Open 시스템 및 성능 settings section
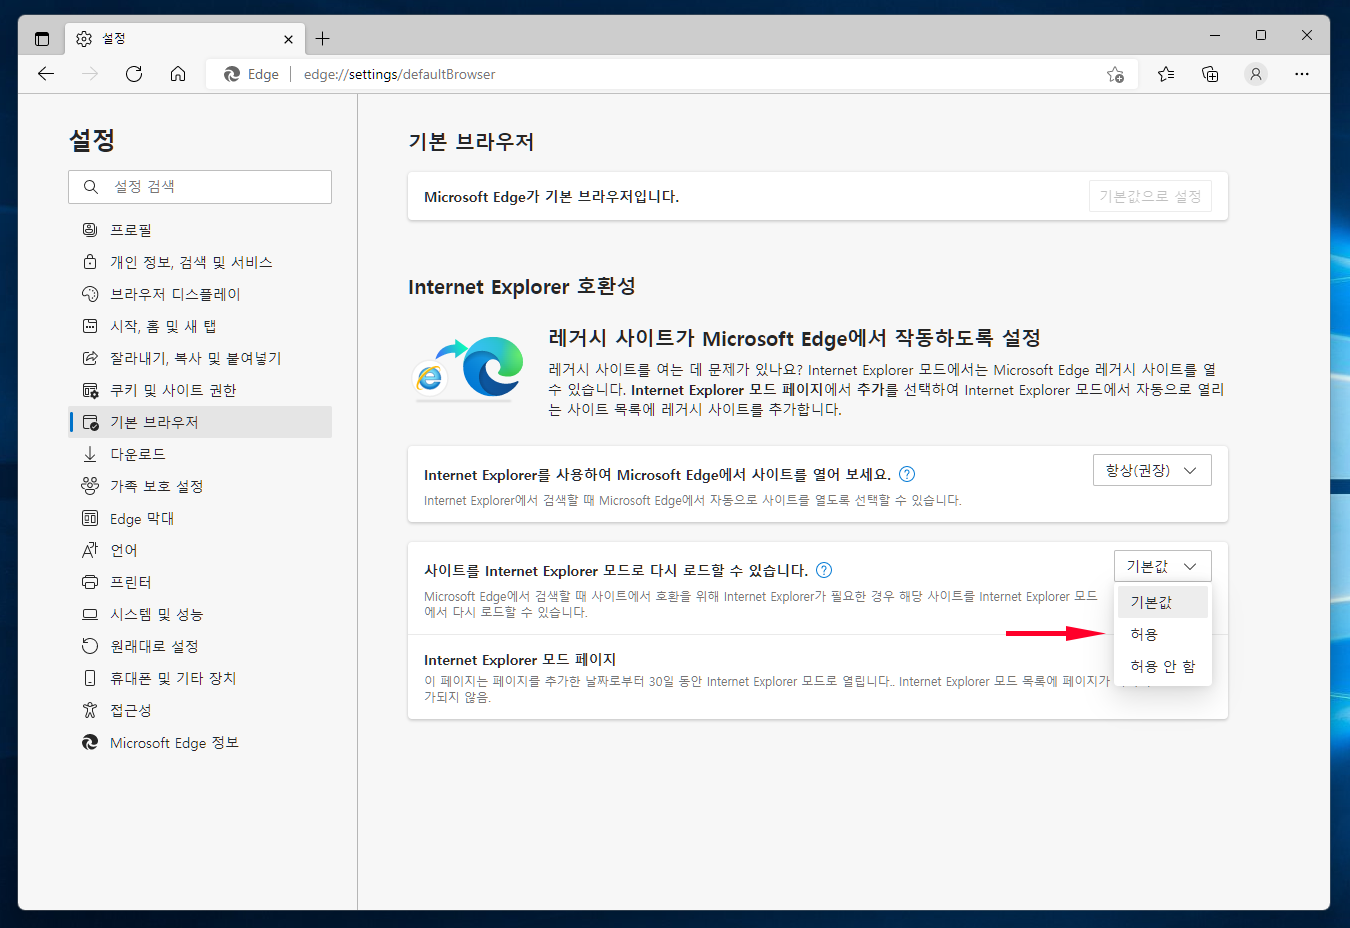Viewport: 1350px width, 928px height. point(200,614)
